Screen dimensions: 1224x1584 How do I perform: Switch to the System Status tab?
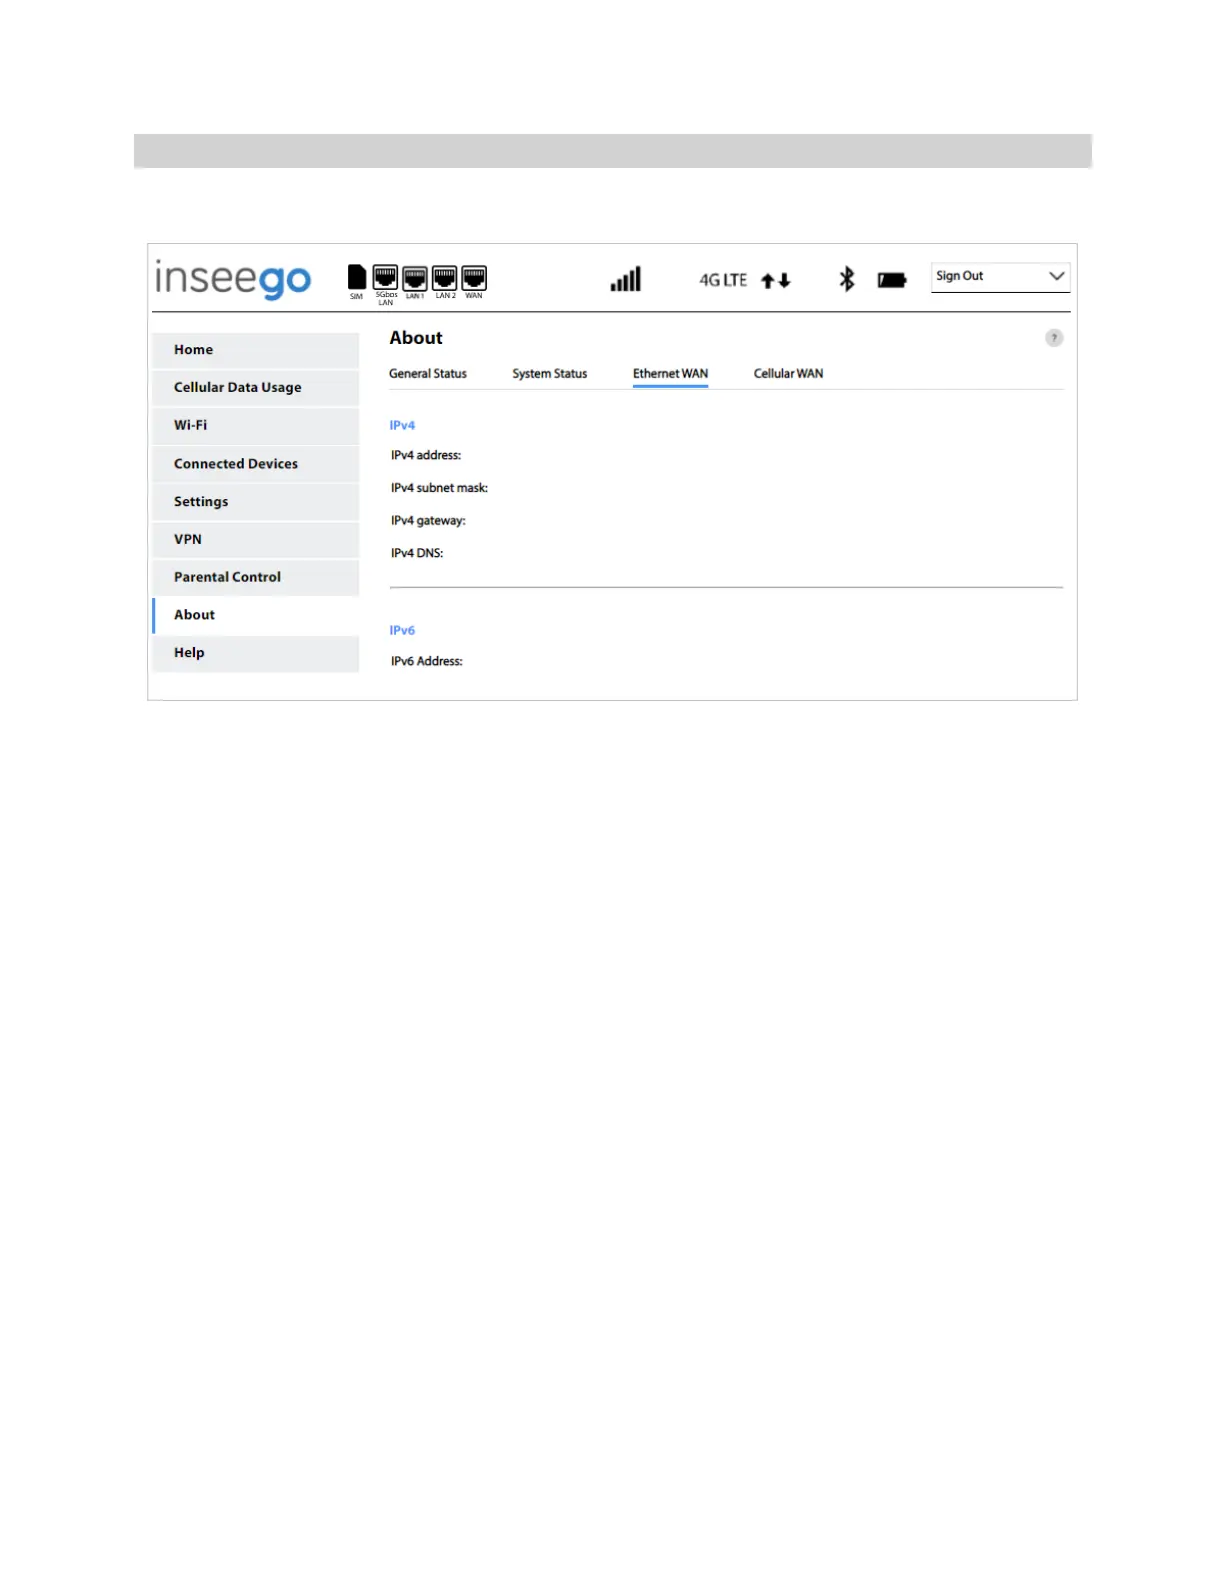click(x=550, y=374)
